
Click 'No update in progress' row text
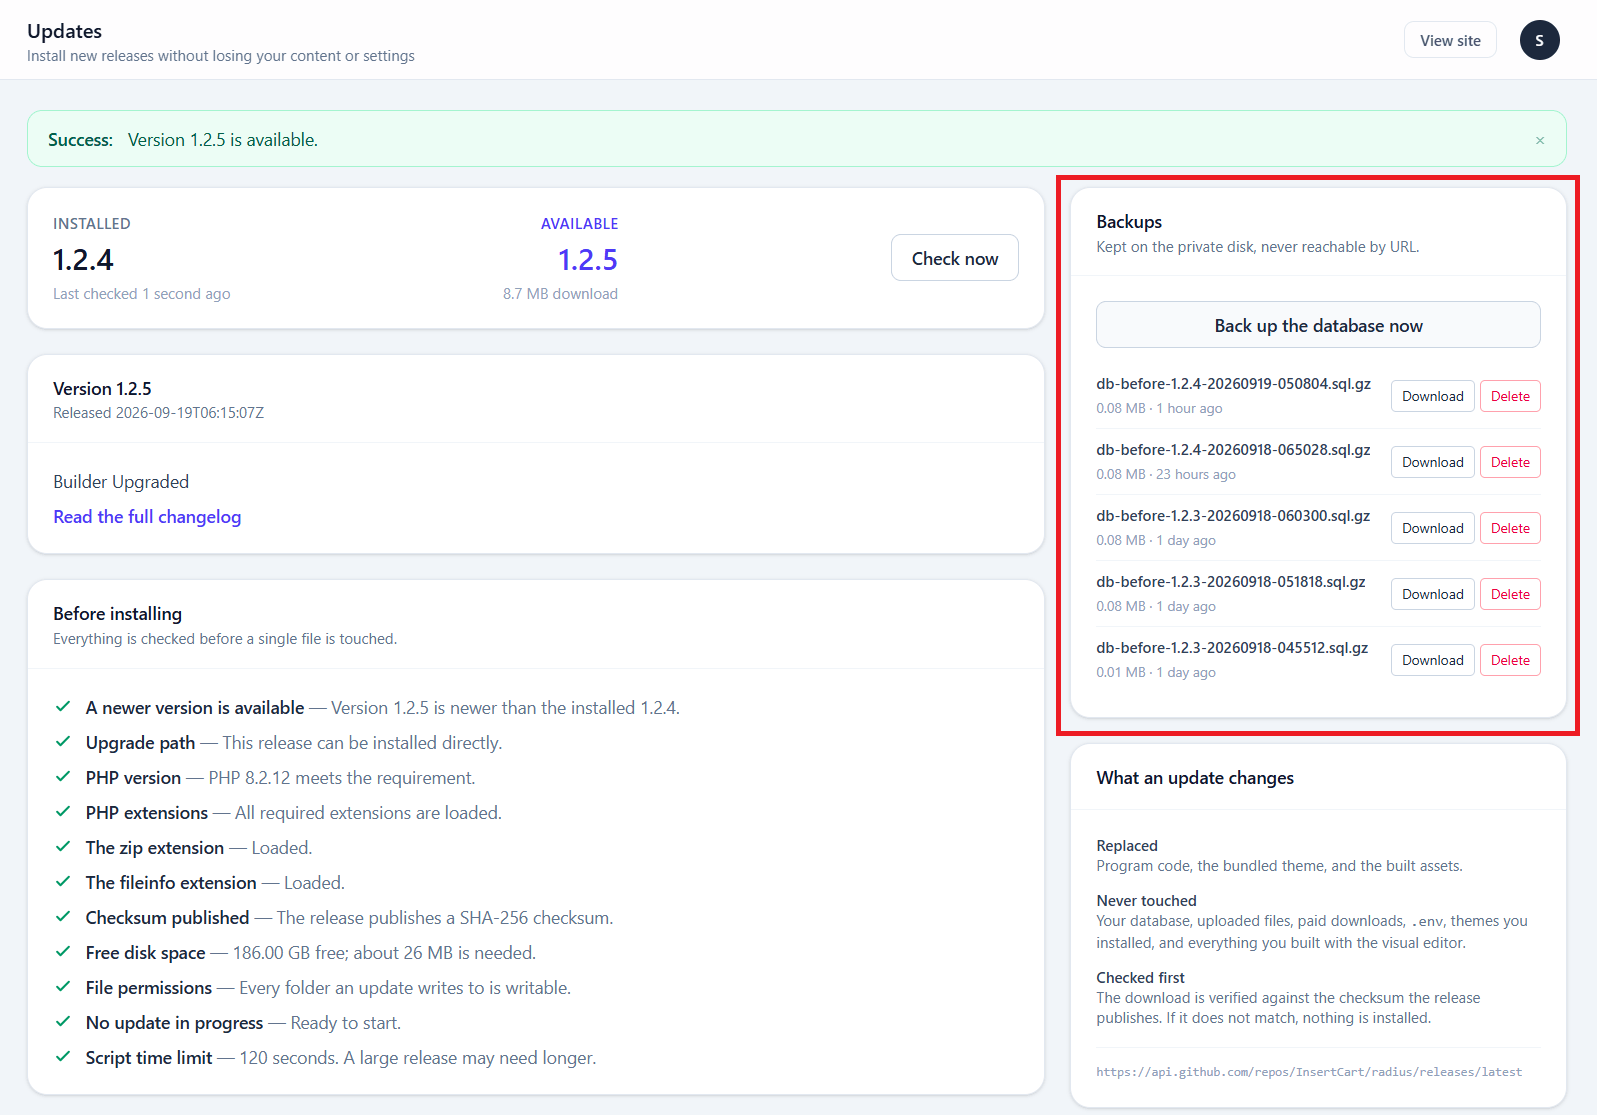pyautogui.click(x=243, y=1023)
